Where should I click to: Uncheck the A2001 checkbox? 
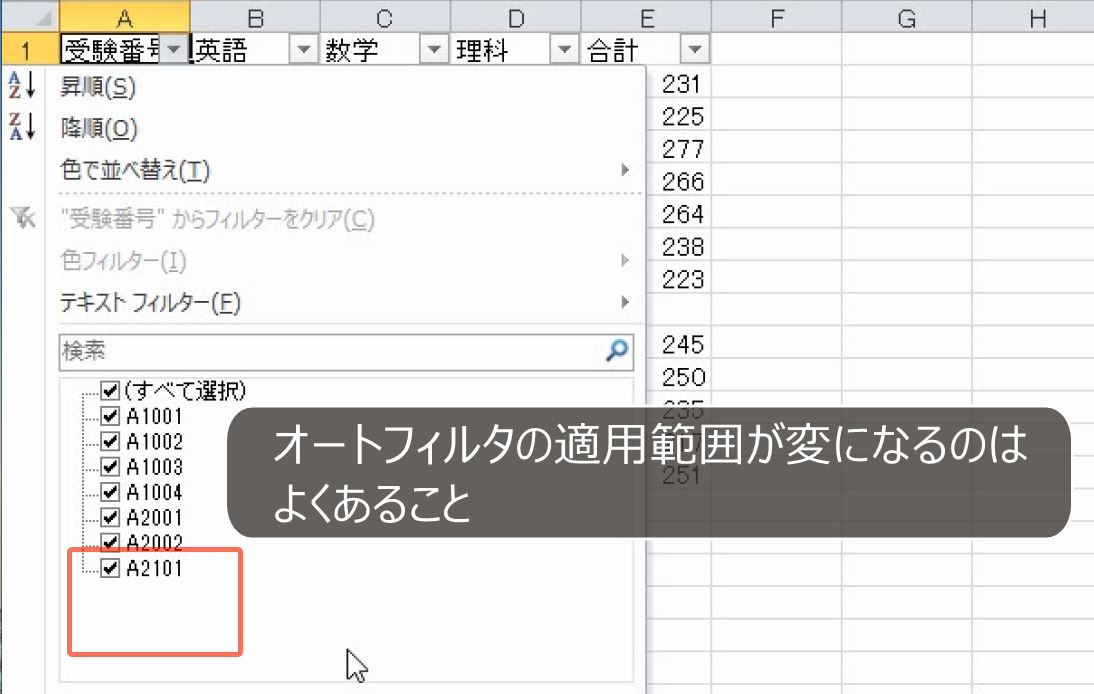[110, 517]
